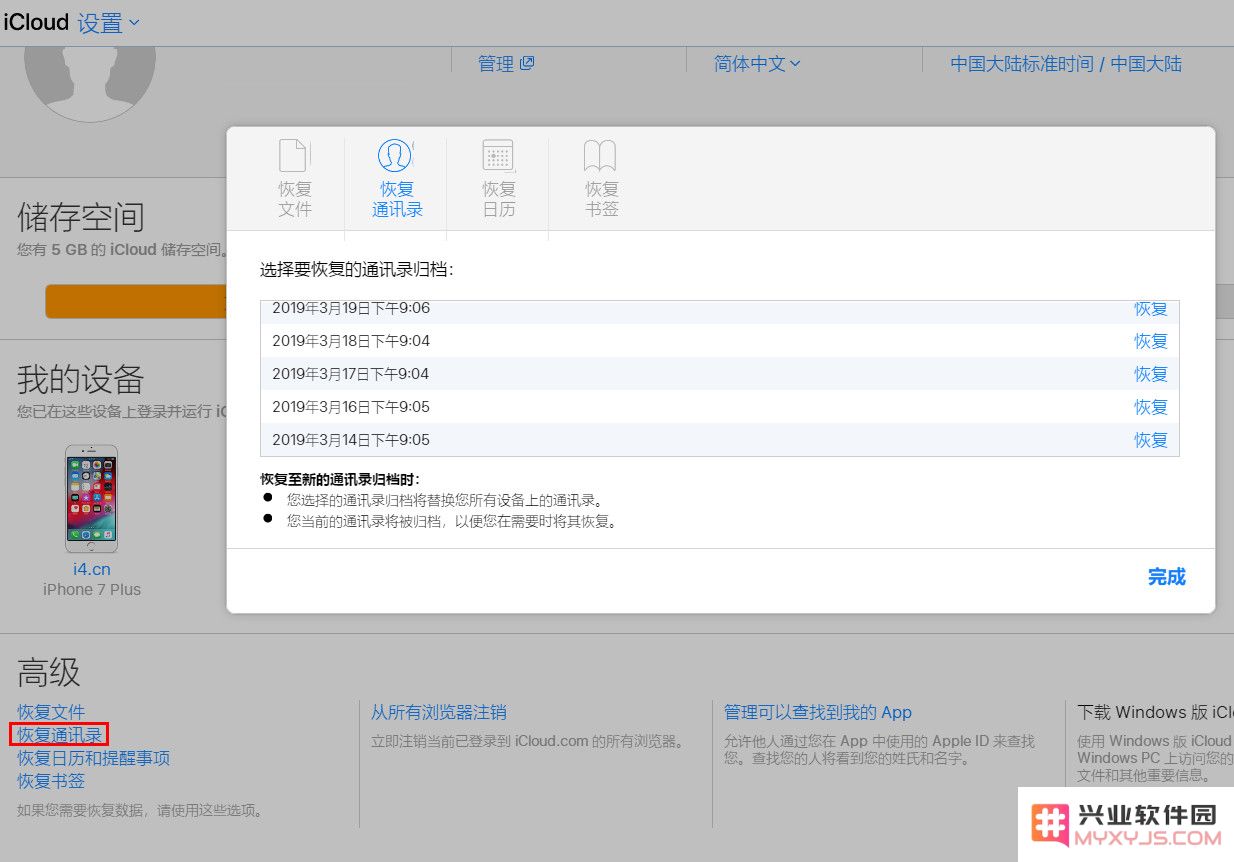
Task: Click the iCloud title text
Action: 36,22
